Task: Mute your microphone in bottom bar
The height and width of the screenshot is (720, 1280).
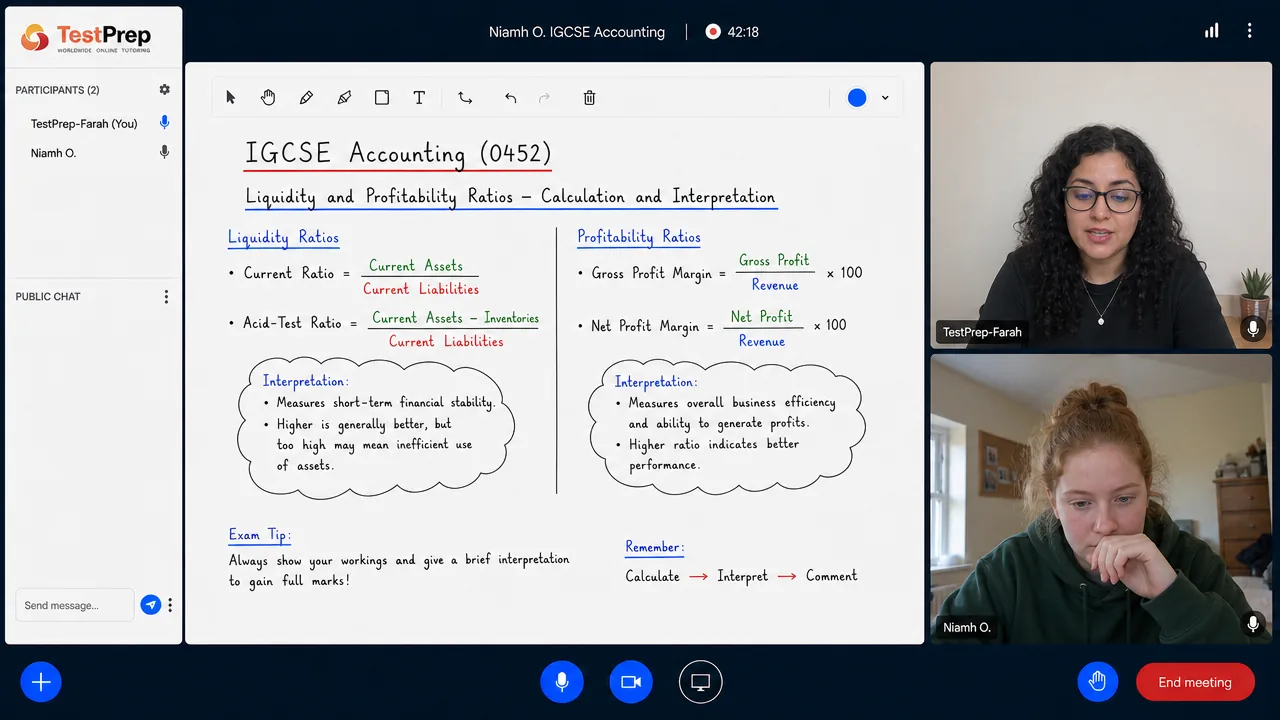Action: coord(562,682)
